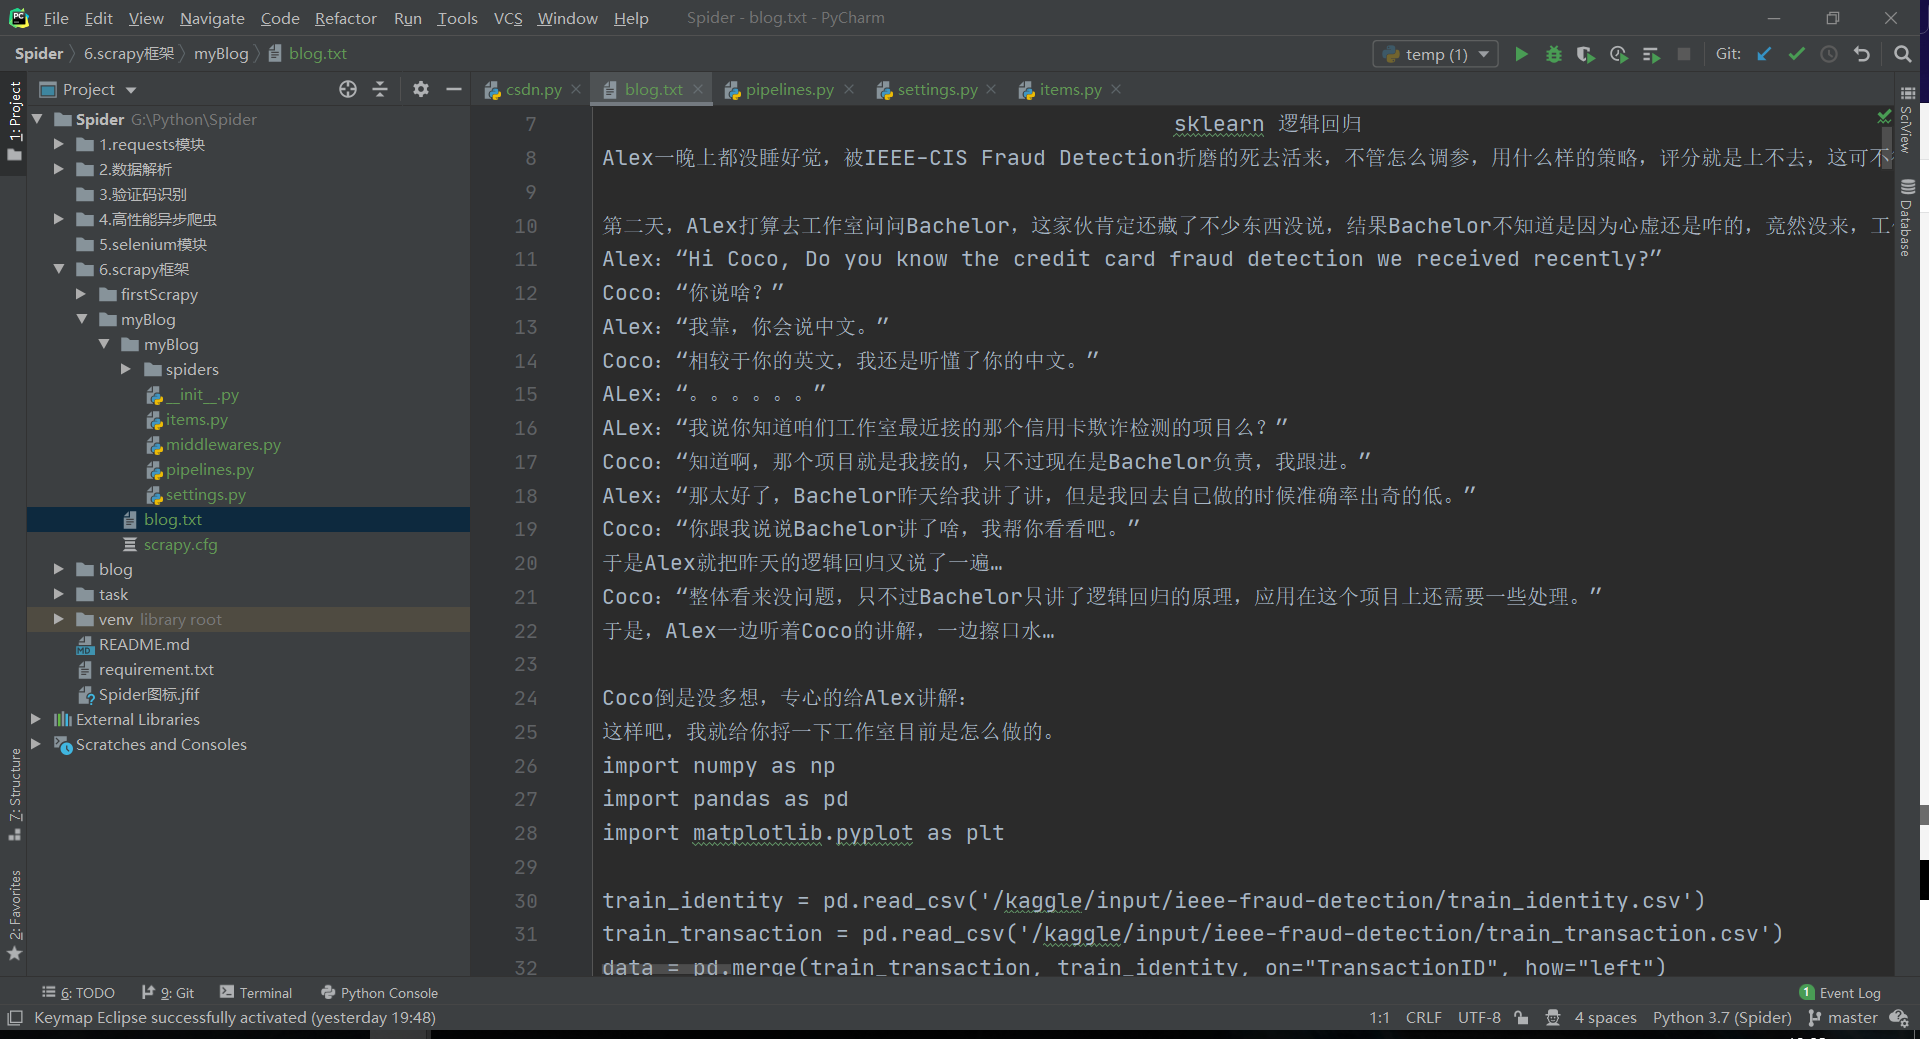Change the Python 3.7 (Spider) interpreter

click(x=1722, y=1018)
